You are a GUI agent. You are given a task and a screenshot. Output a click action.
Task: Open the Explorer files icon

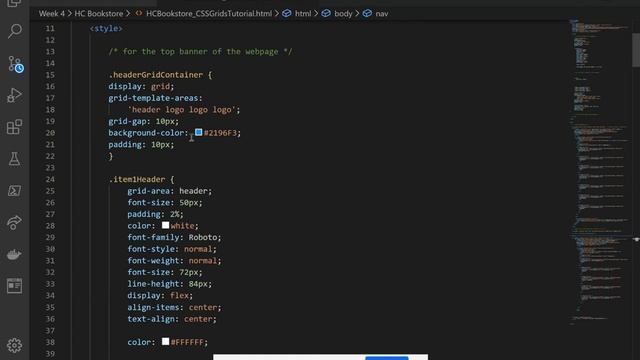15,3
